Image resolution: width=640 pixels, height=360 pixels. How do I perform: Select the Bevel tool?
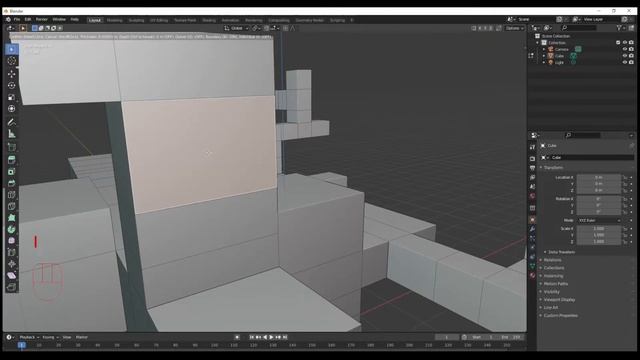pos(11,183)
